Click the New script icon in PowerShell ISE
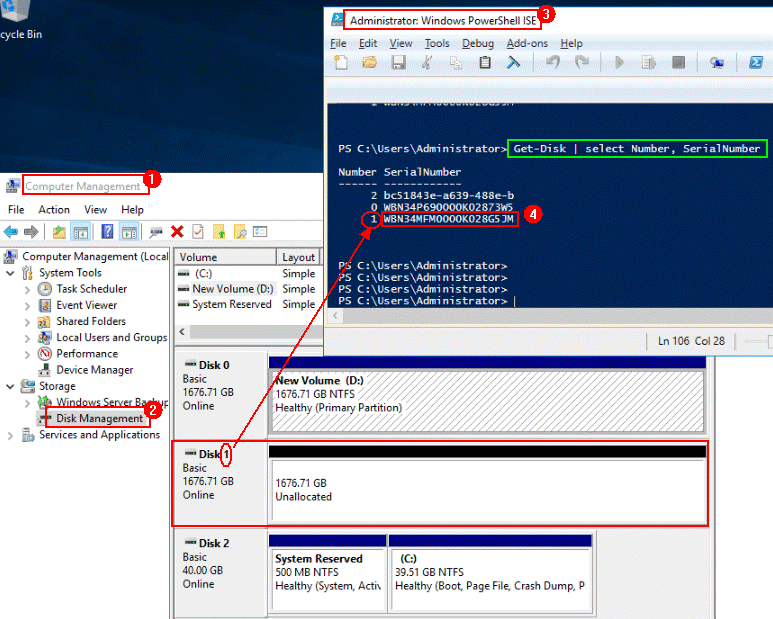The width and height of the screenshot is (773, 619). (x=341, y=63)
